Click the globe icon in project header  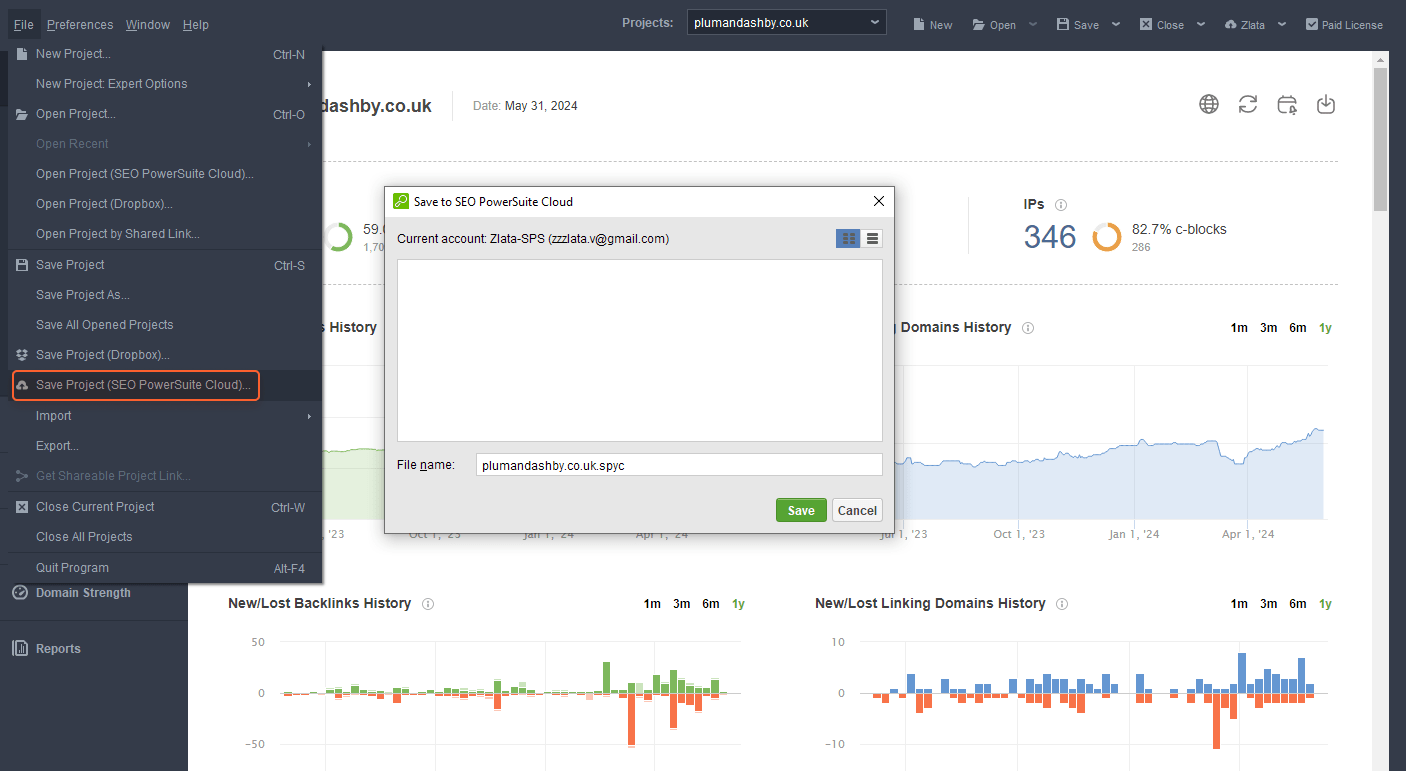1209,104
